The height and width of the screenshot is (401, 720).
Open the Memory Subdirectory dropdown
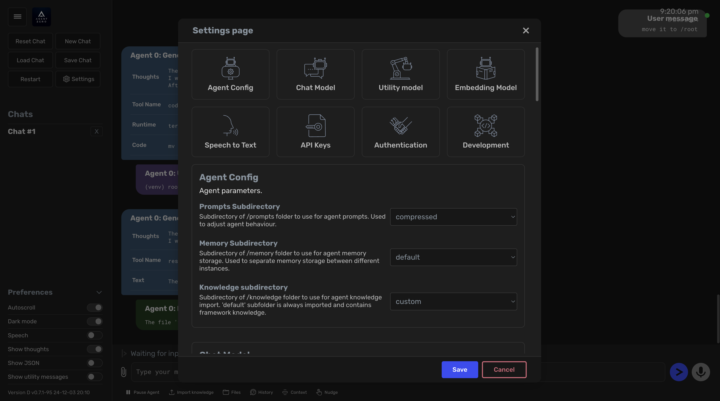[x=454, y=257]
